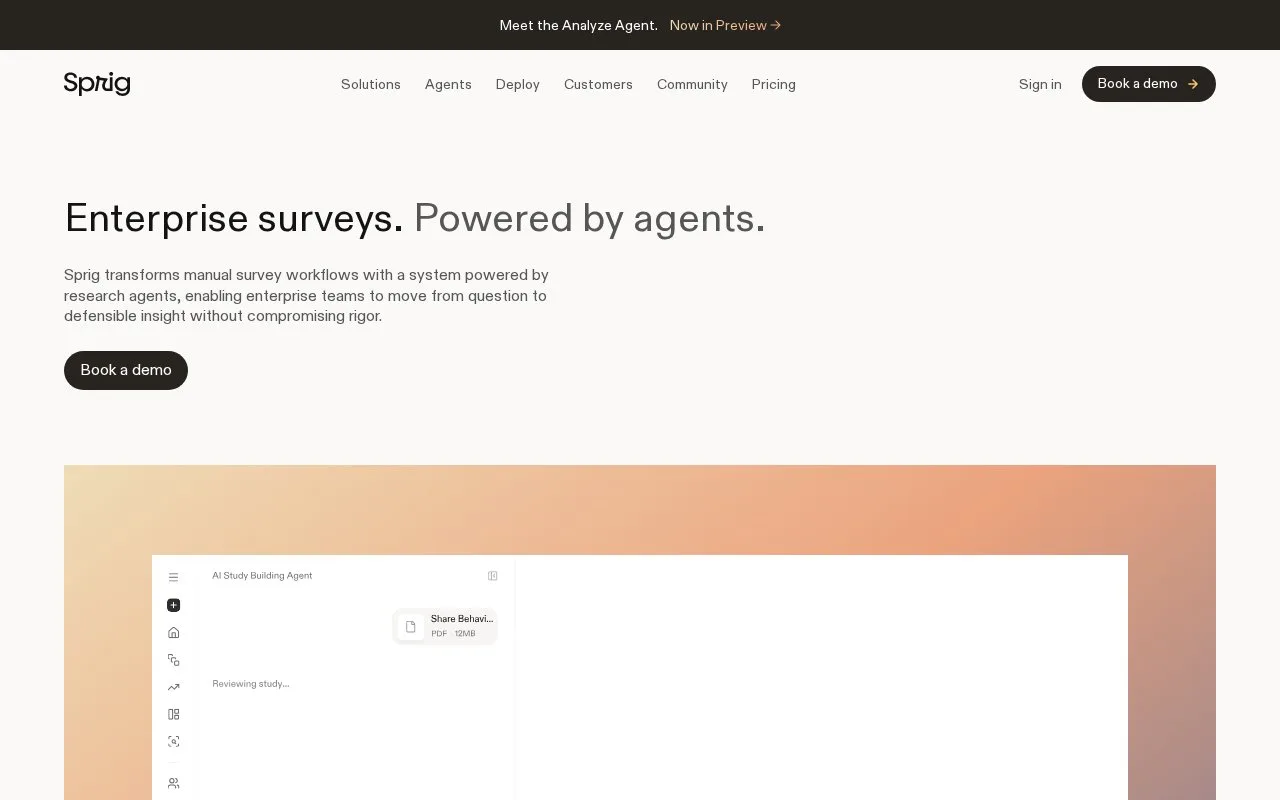The width and height of the screenshot is (1280, 800).
Task: Click the black plus icon in the preview sidebar
Action: 173,605
